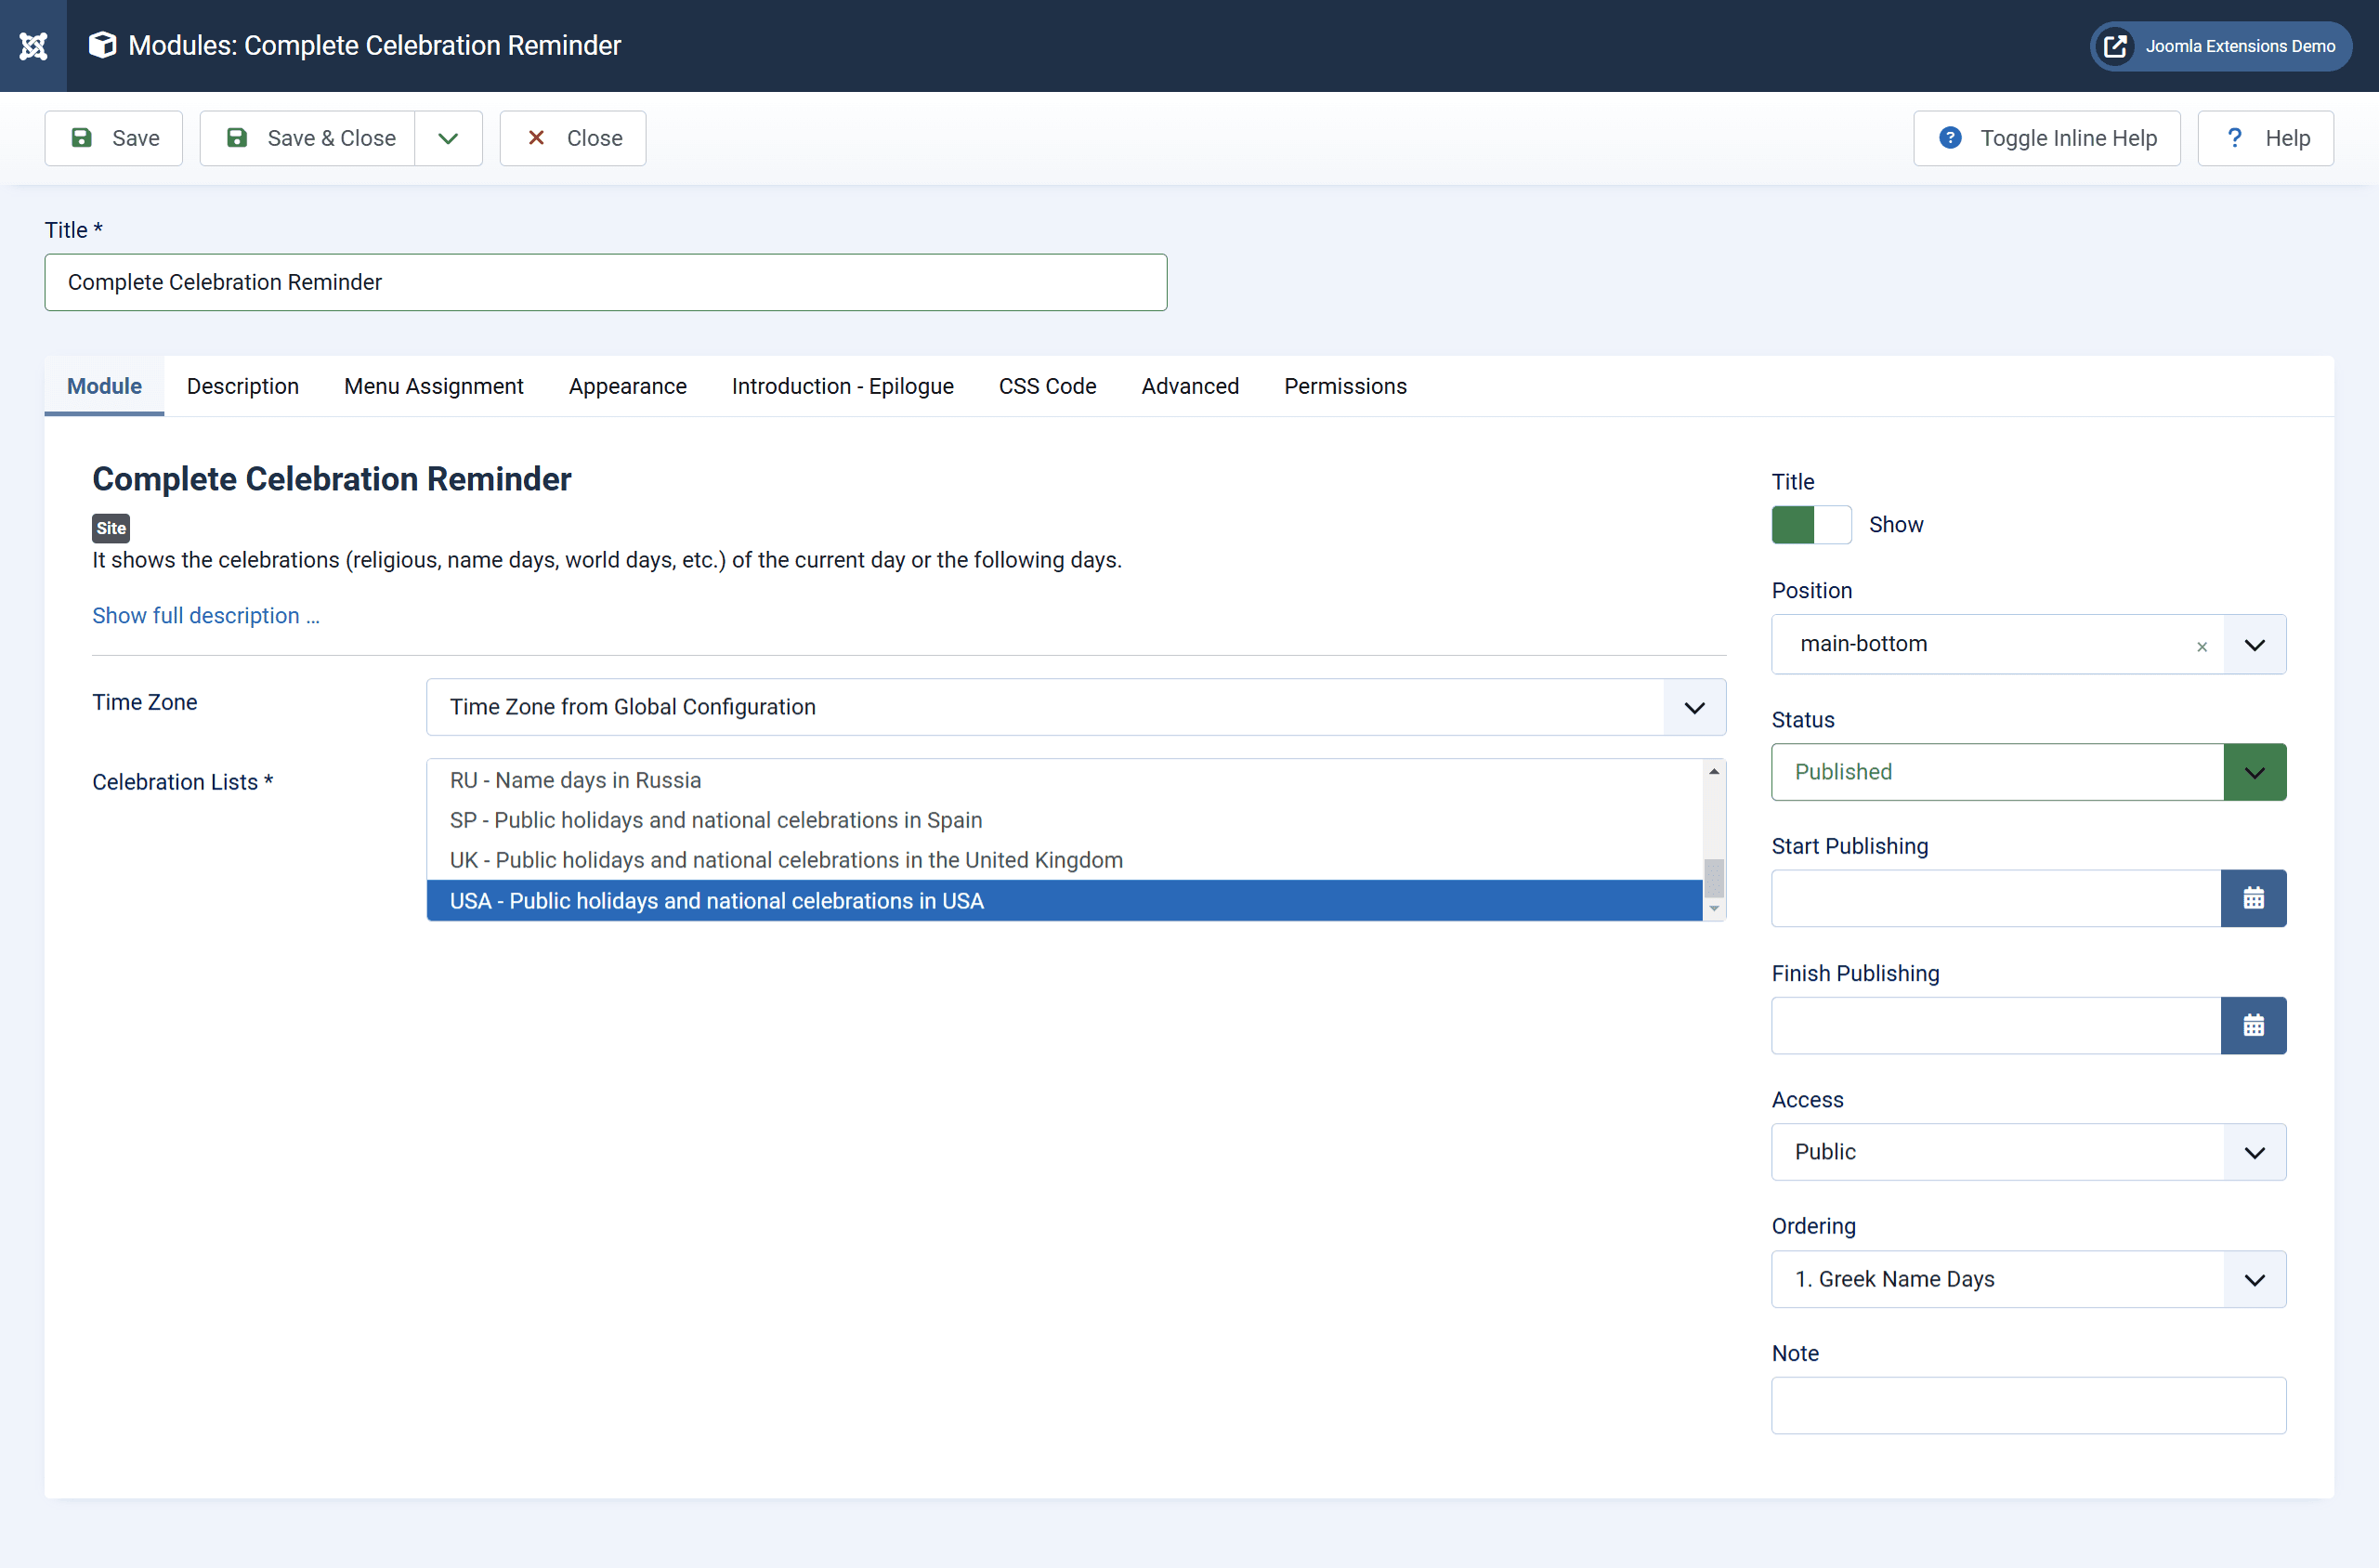Image resolution: width=2379 pixels, height=1568 pixels.
Task: Click the Joomla logo icon
Action: 33,46
